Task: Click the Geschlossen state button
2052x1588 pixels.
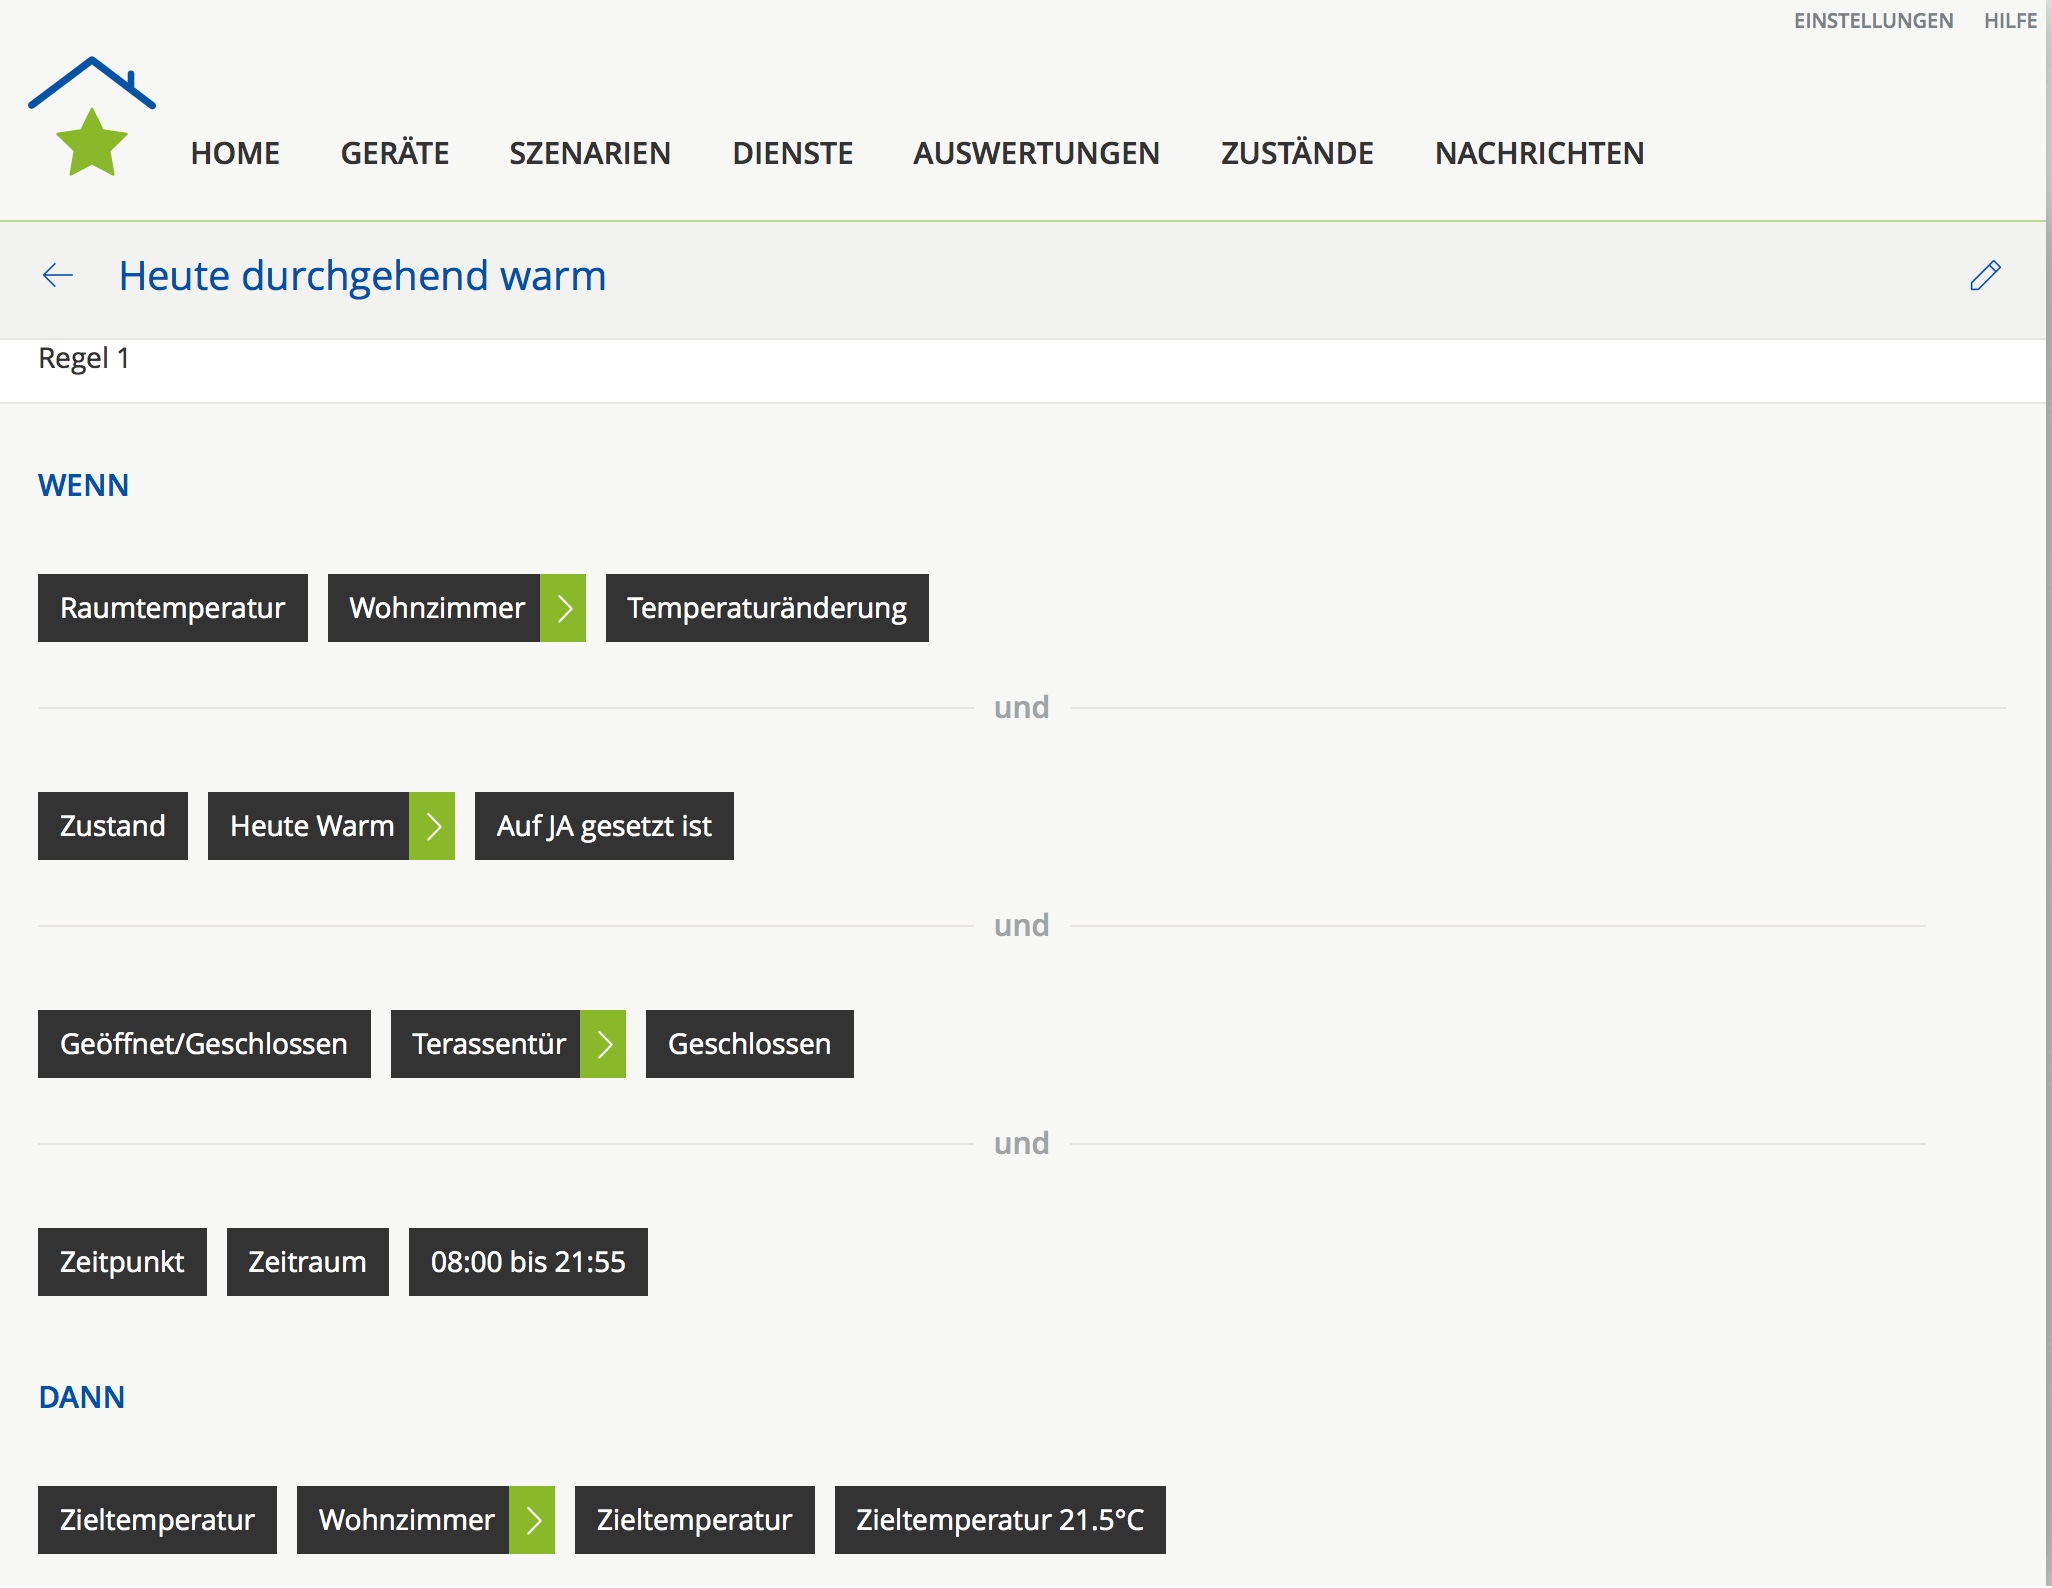Action: click(x=749, y=1044)
